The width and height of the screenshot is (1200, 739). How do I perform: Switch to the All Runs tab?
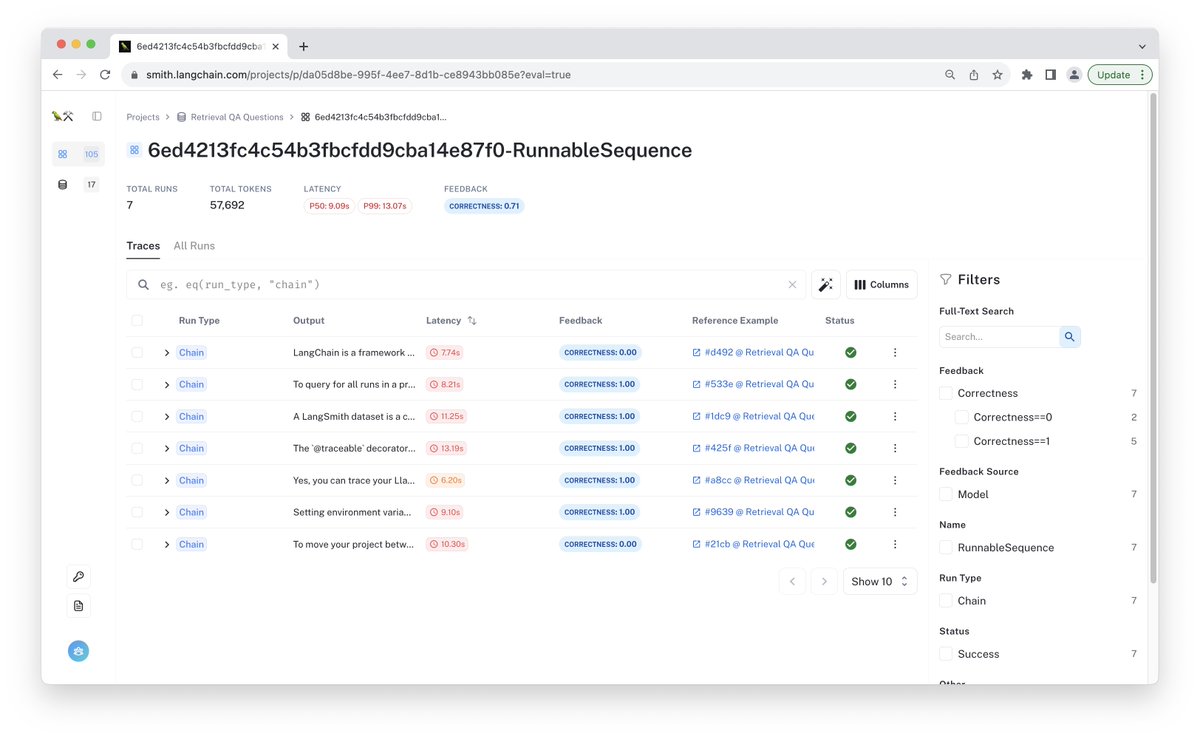[x=194, y=246]
